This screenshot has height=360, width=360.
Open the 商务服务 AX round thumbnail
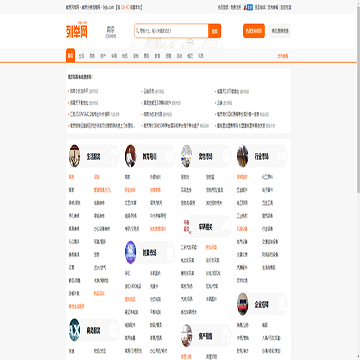(75, 330)
